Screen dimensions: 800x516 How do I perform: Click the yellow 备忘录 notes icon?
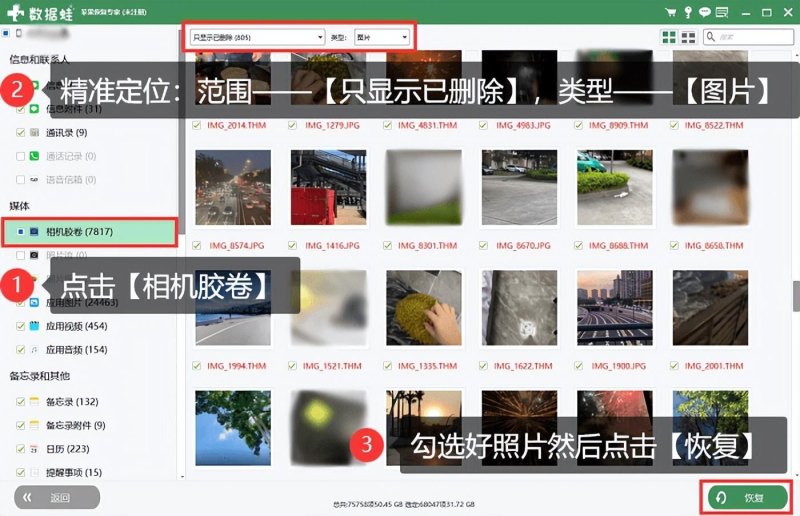34,402
